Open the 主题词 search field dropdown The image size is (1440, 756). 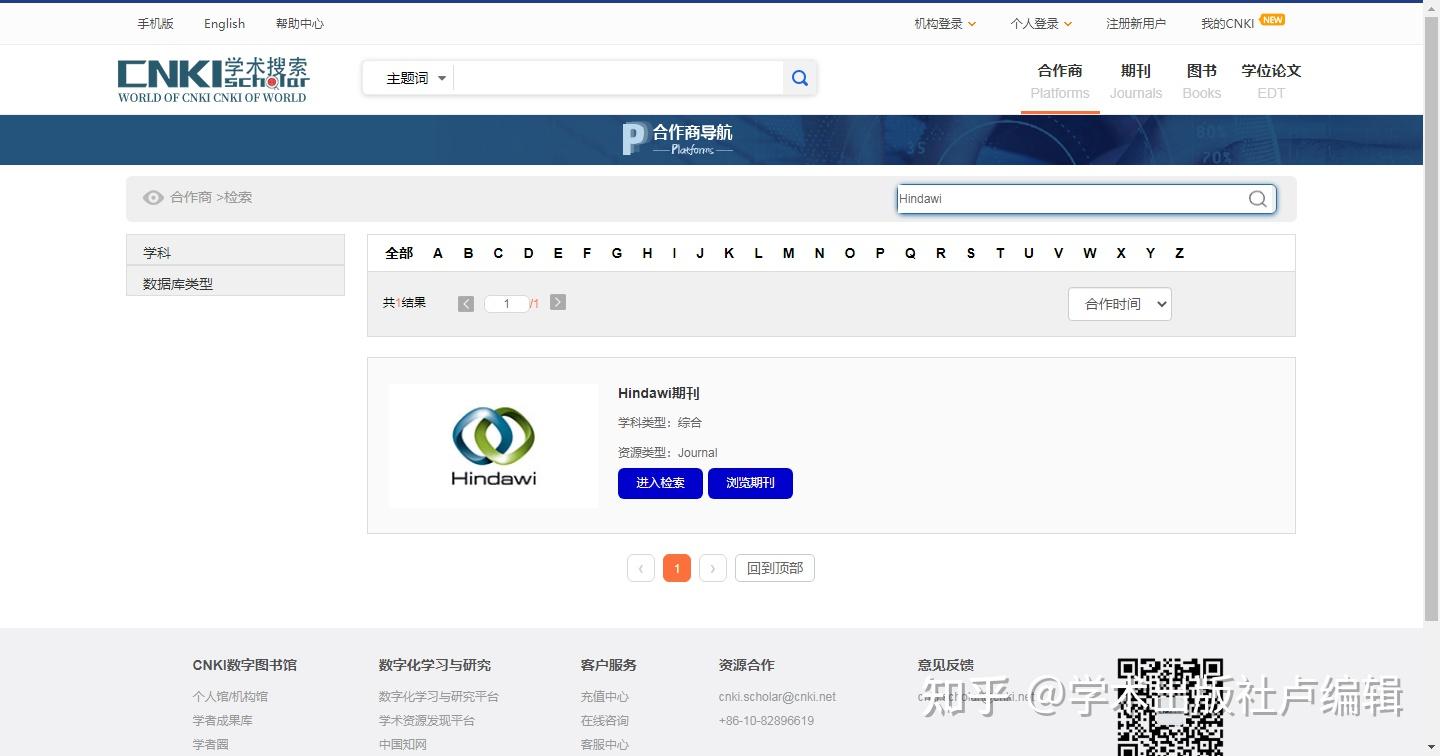pos(416,78)
